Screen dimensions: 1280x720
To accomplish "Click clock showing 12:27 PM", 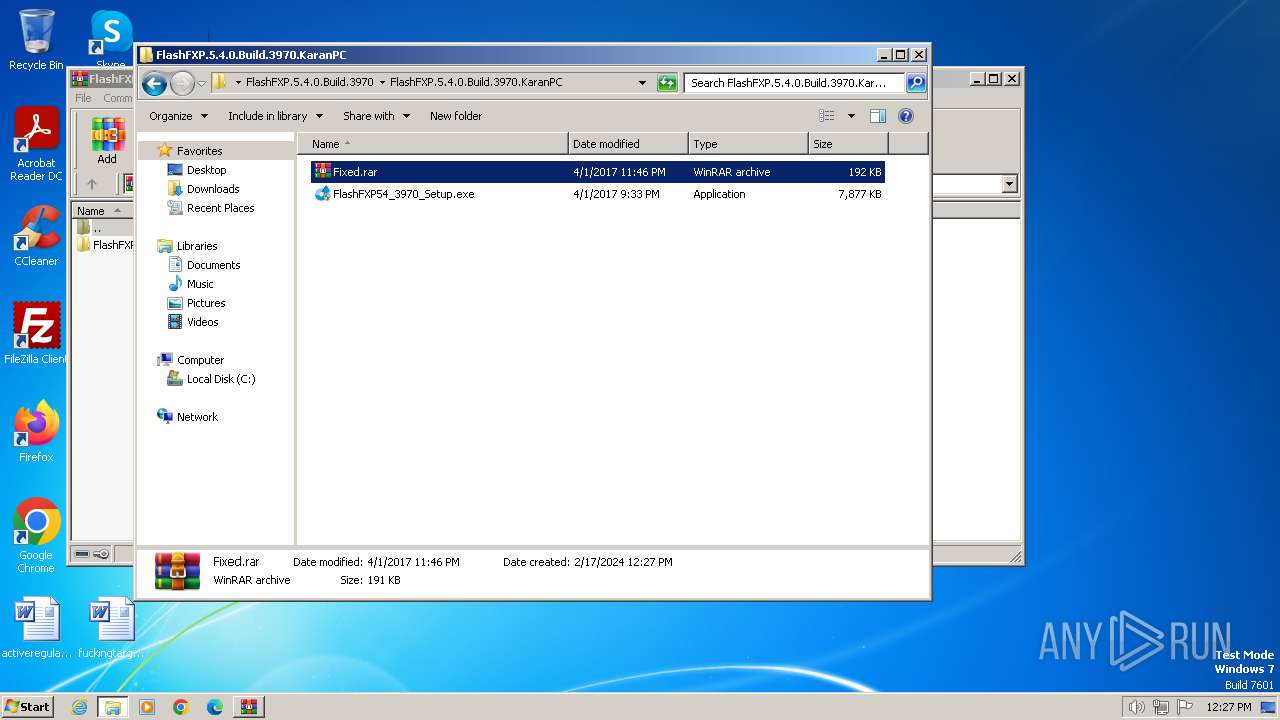I will (x=1229, y=707).
